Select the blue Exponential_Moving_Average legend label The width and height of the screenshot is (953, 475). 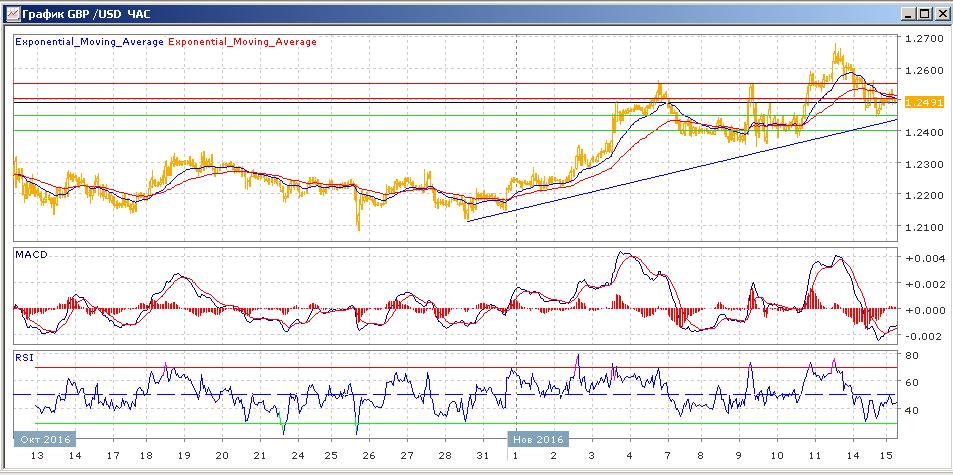[x=89, y=42]
